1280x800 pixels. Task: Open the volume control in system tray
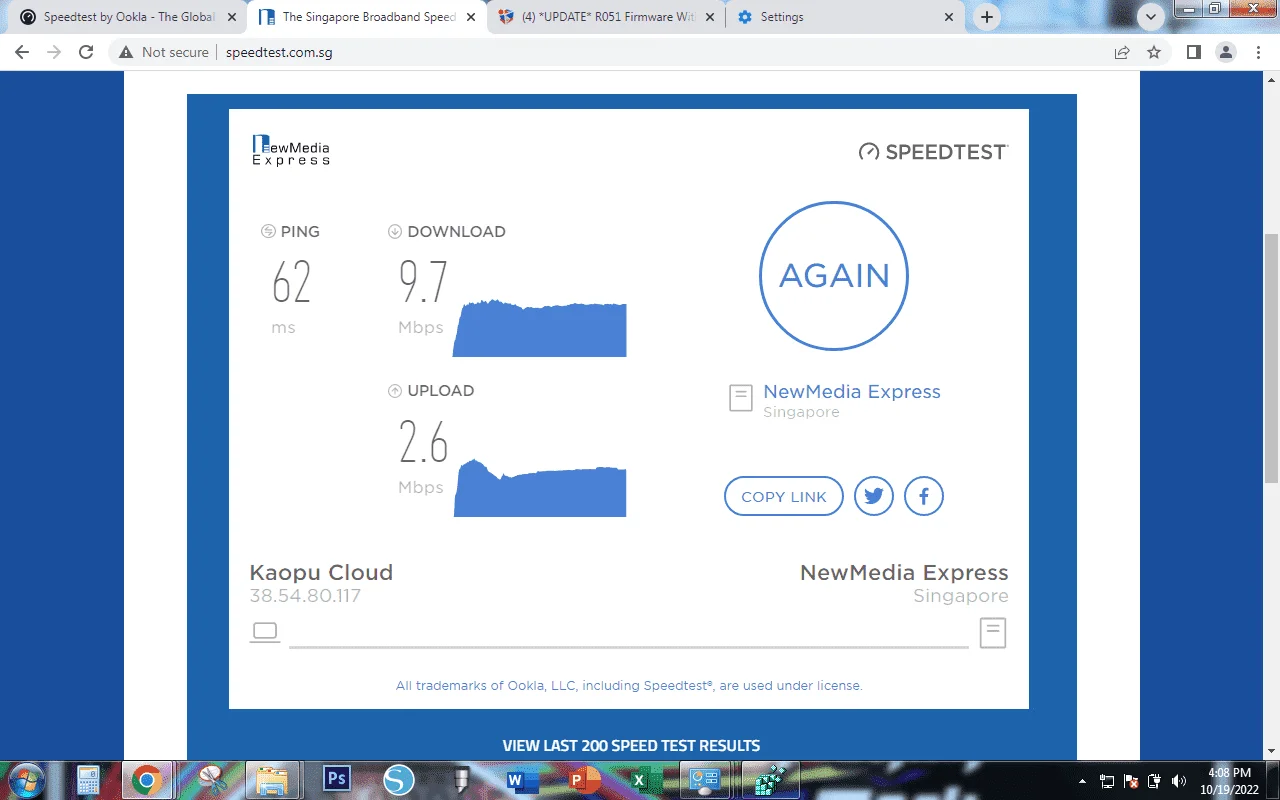[1179, 781]
